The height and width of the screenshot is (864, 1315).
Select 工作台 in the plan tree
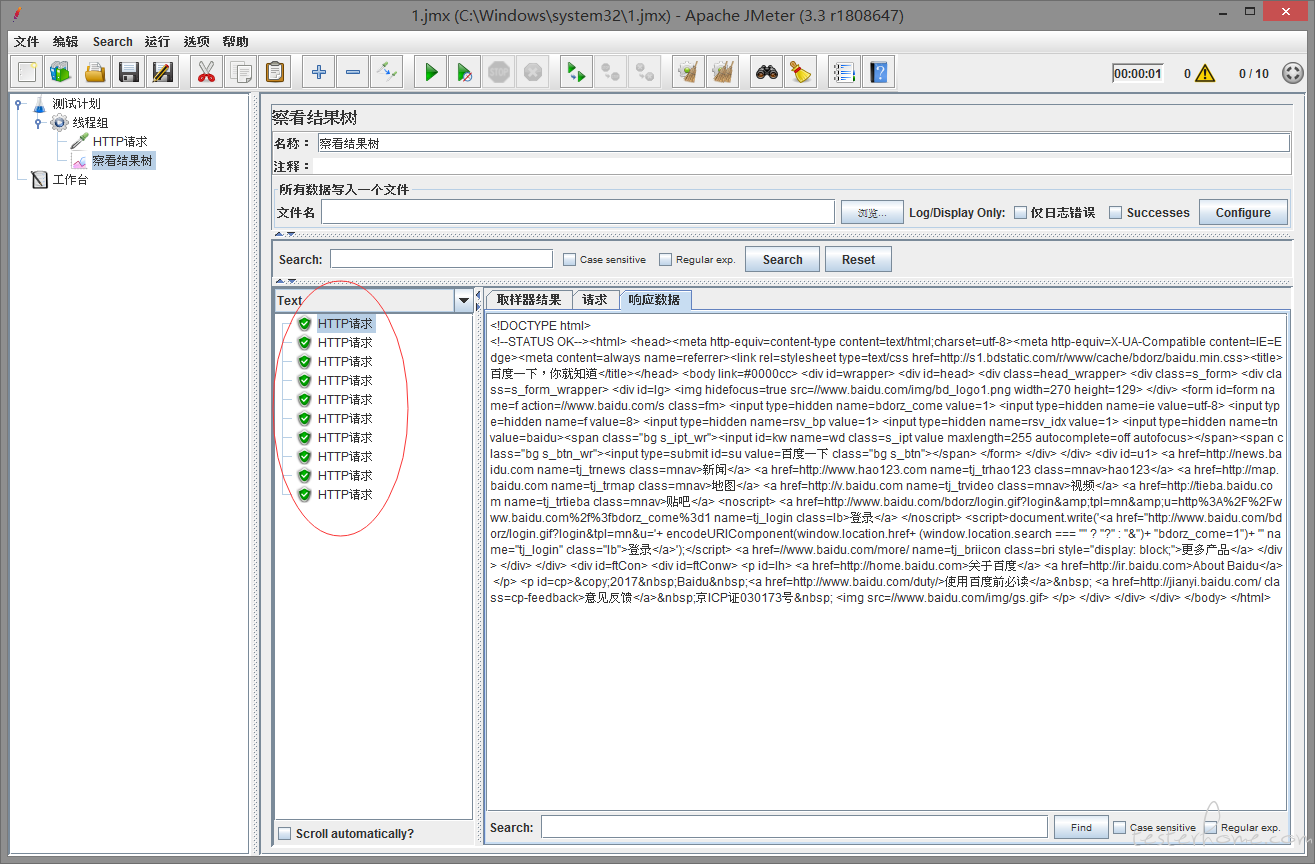pyautogui.click(x=70, y=180)
